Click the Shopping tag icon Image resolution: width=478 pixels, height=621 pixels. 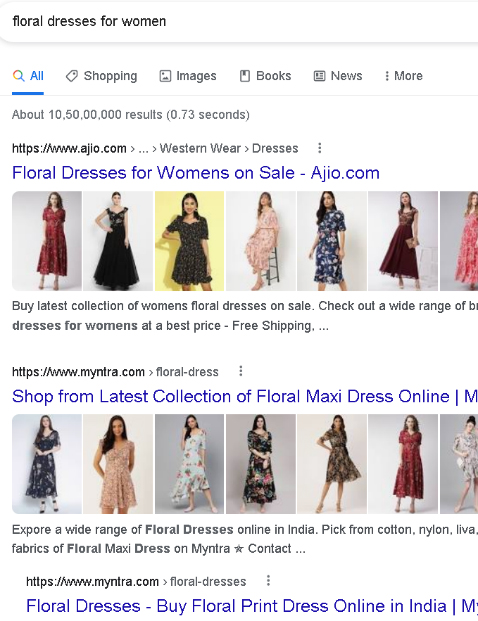[72, 76]
